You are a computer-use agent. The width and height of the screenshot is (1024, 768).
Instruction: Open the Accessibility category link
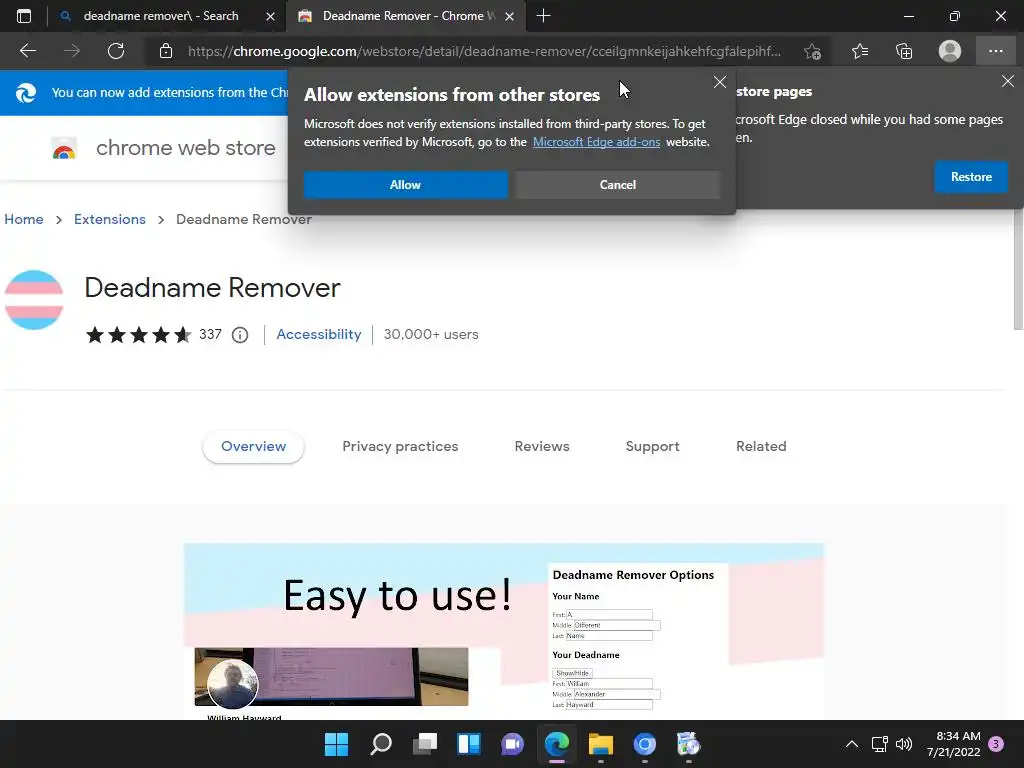pyautogui.click(x=319, y=334)
